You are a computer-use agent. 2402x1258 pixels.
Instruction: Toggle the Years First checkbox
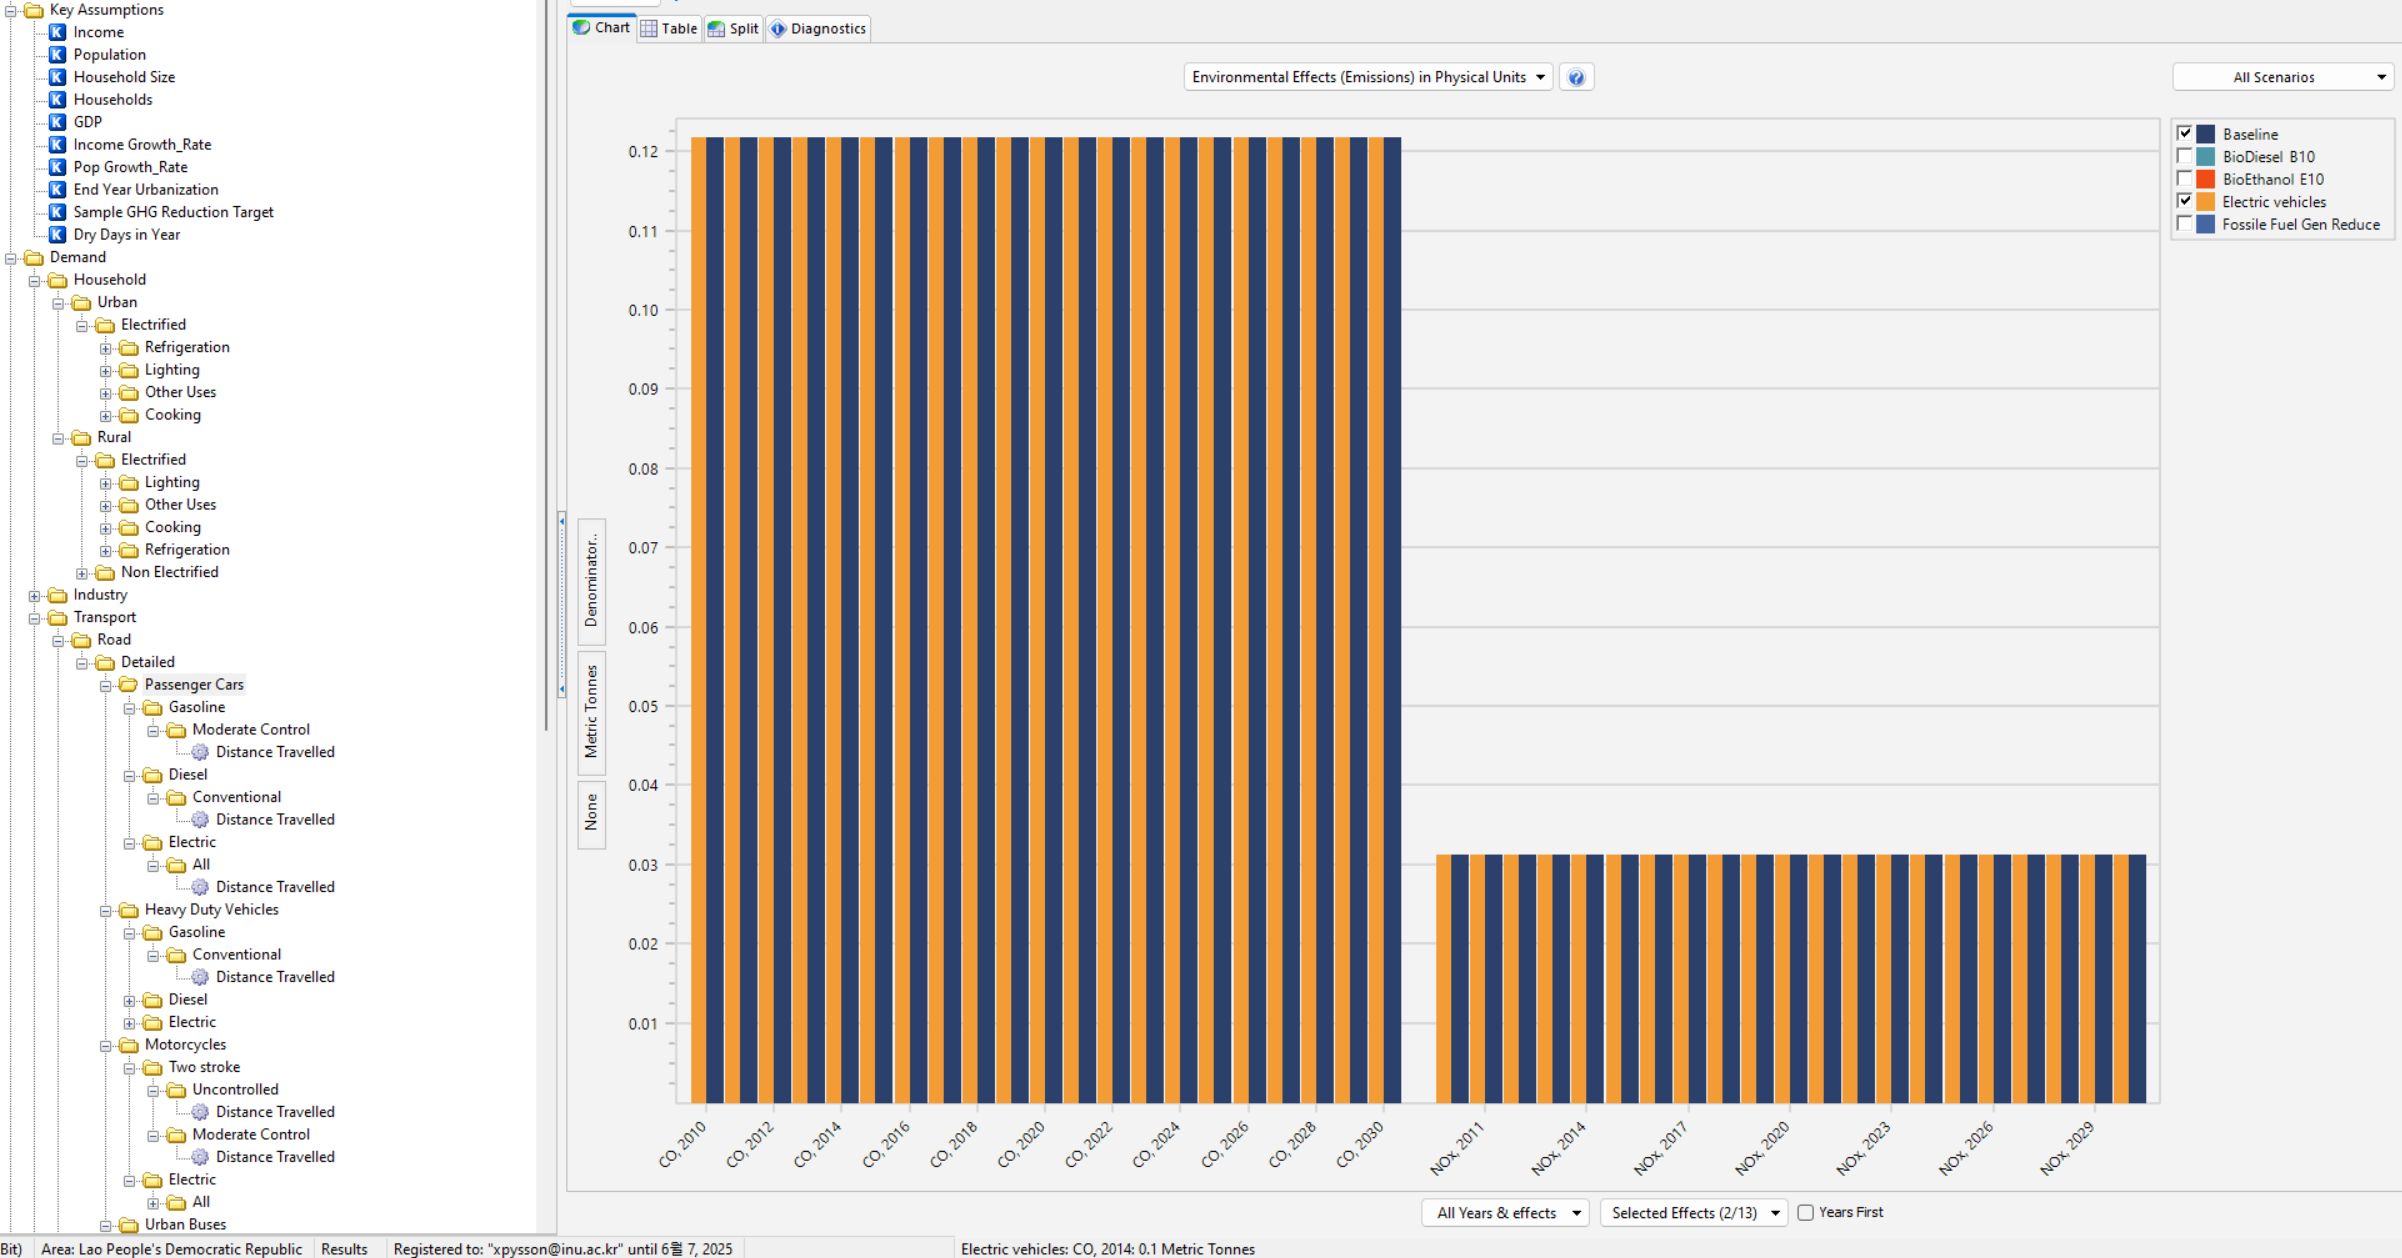tap(1806, 1213)
